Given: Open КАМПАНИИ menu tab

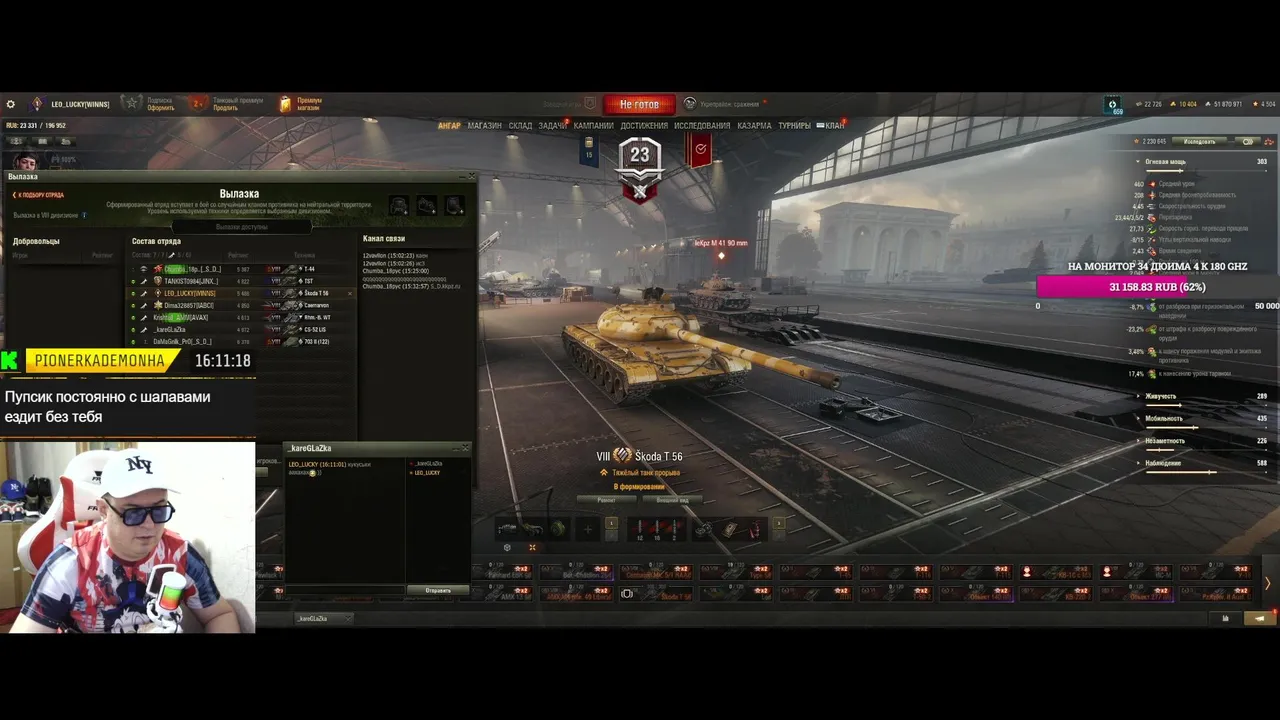Looking at the screenshot, I should (593, 126).
